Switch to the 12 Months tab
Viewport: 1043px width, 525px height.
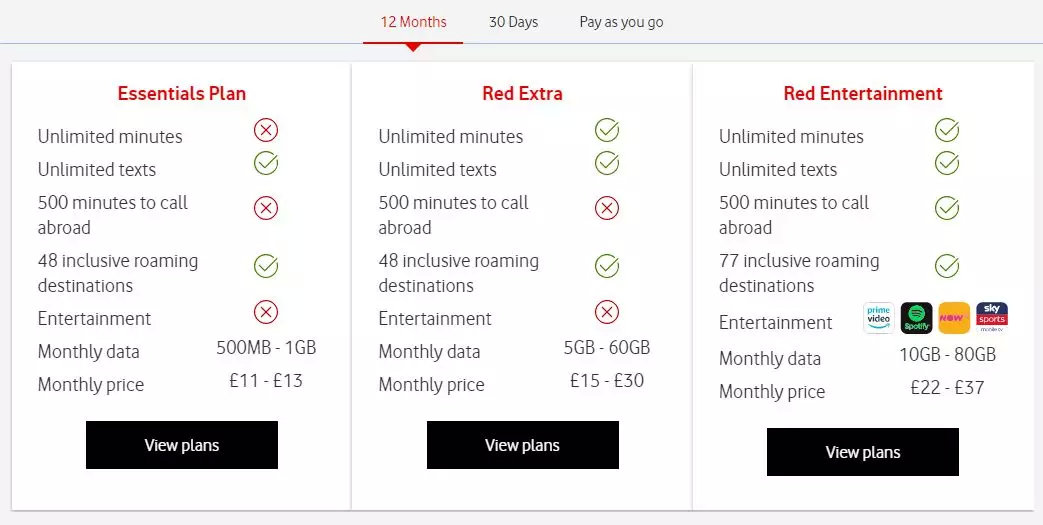tap(413, 22)
